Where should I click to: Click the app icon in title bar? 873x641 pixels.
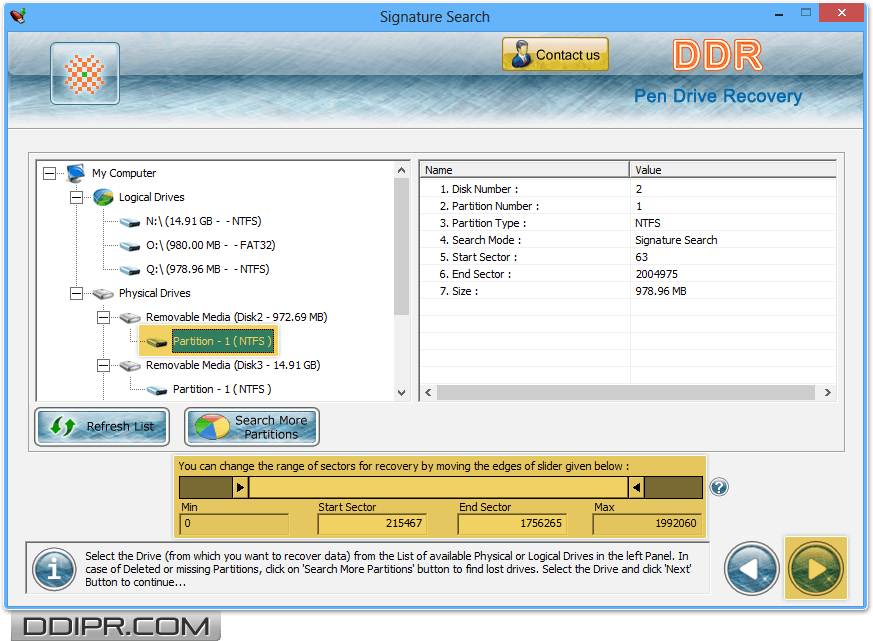[x=17, y=16]
